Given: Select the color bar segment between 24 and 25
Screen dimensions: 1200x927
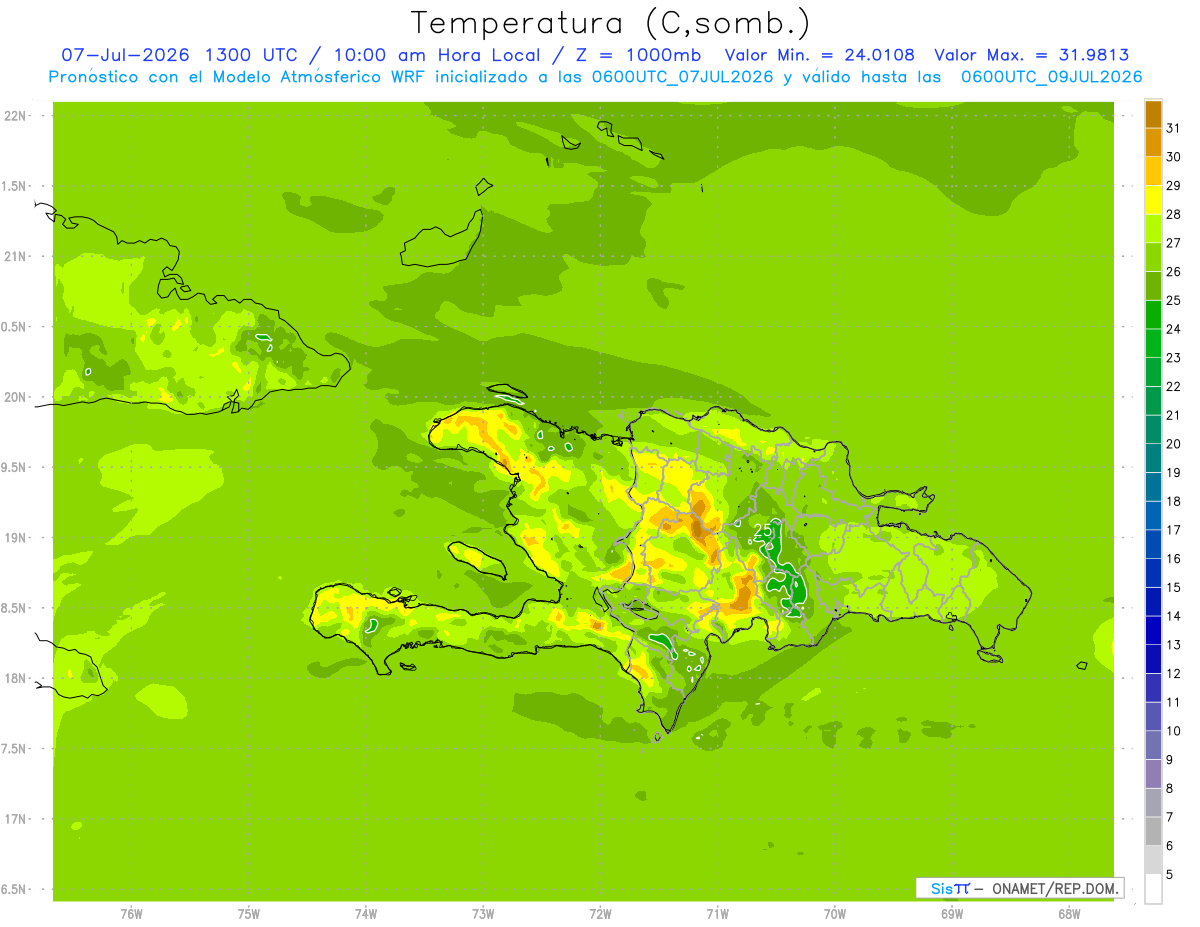Looking at the screenshot, I should tap(1153, 315).
